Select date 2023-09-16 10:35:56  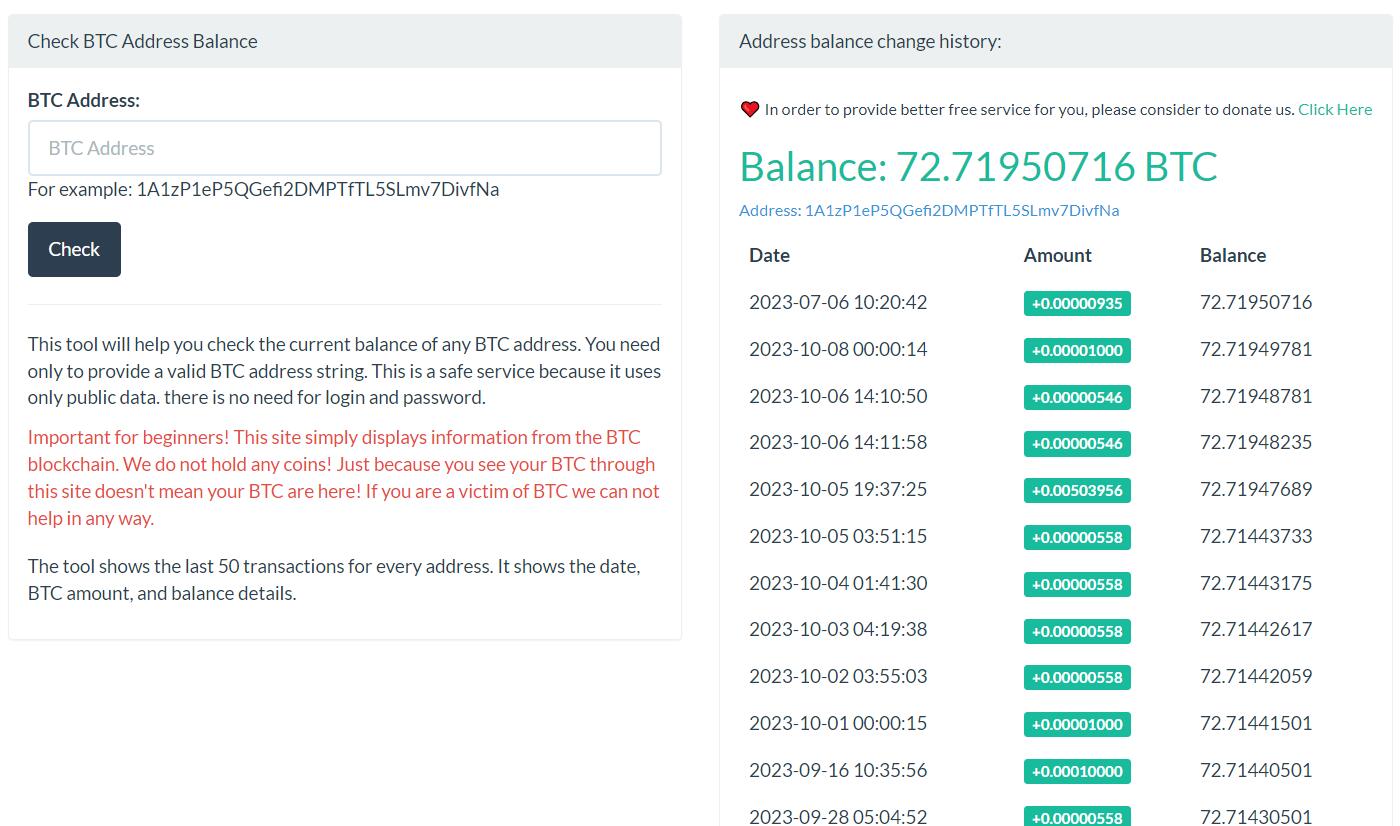coord(838,770)
